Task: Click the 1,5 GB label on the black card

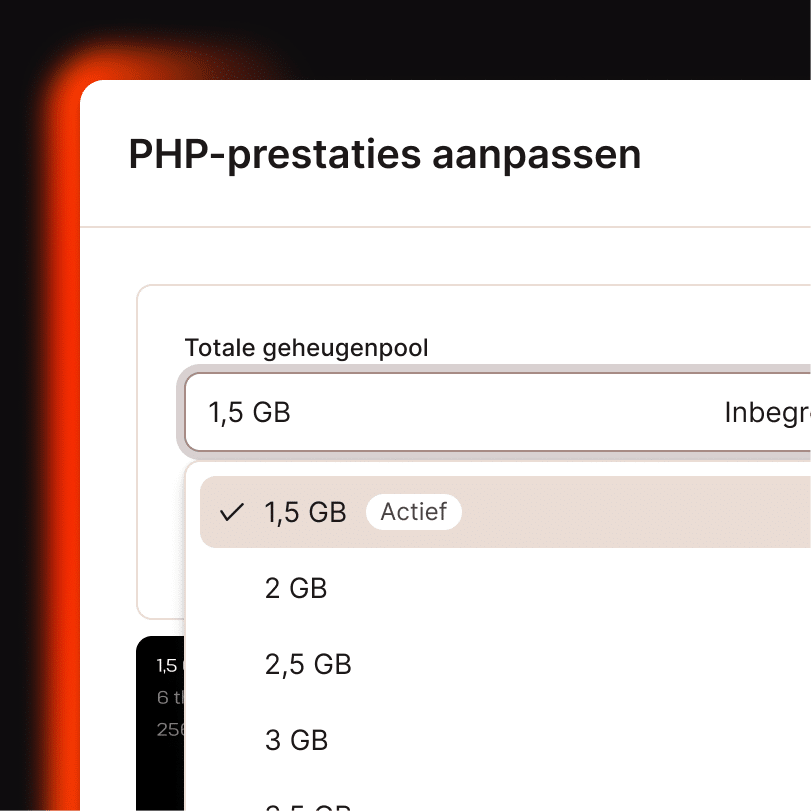Action: (x=168, y=665)
